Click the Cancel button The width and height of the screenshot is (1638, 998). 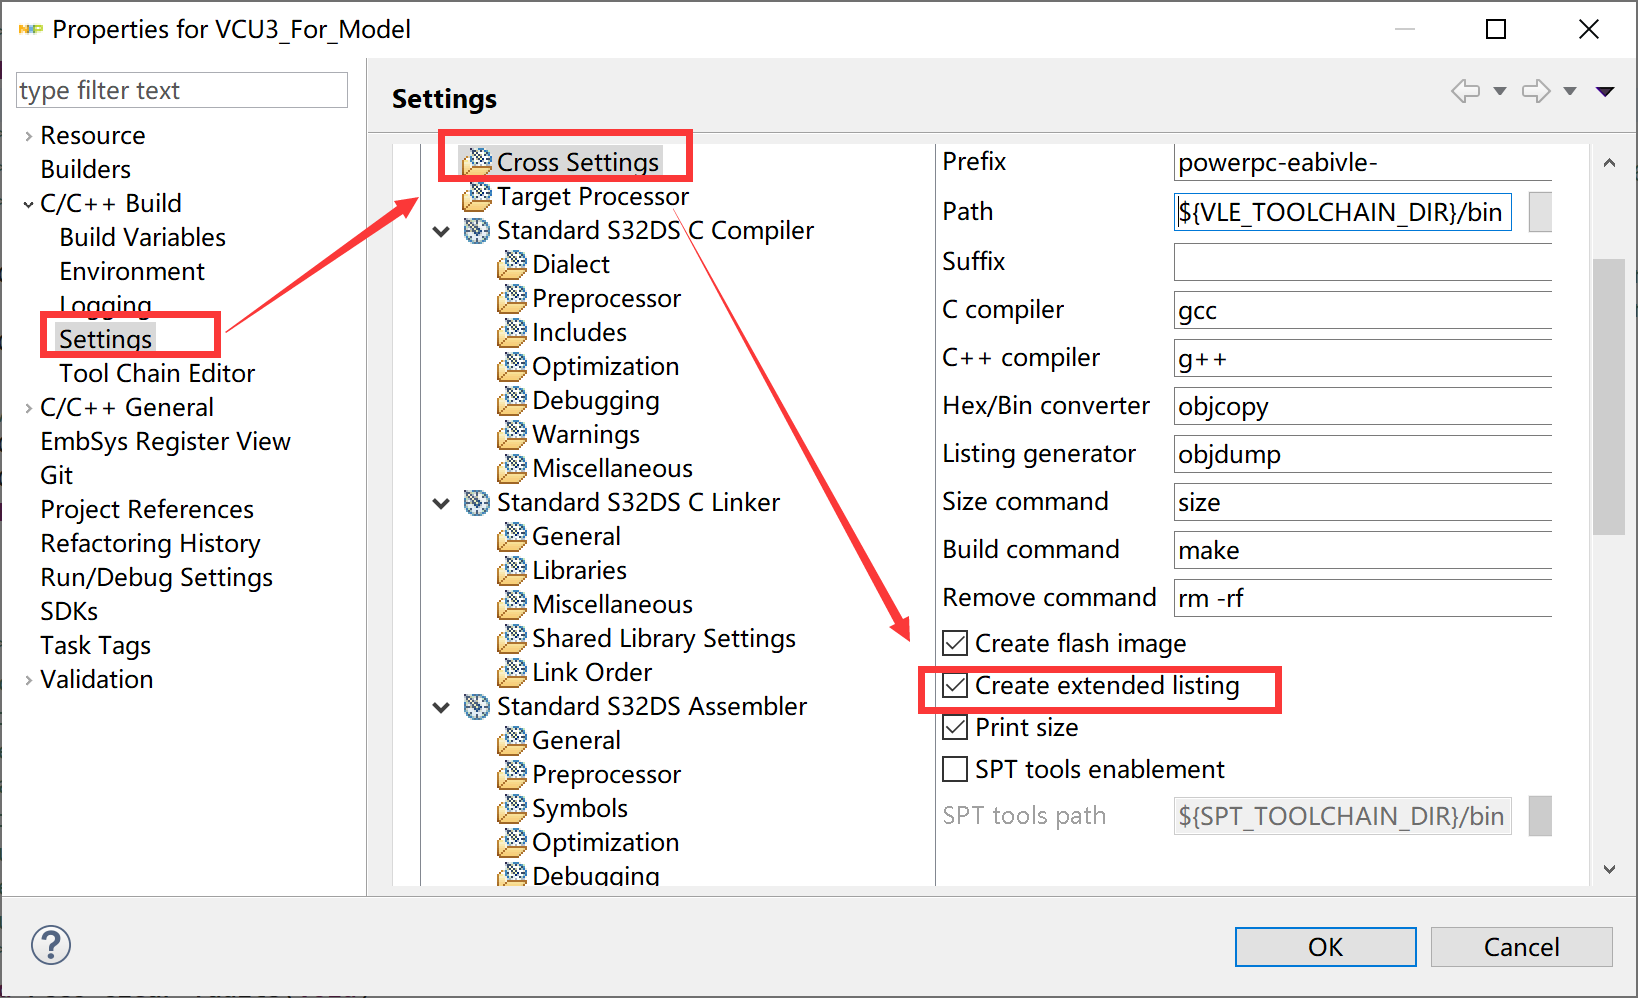(1521, 946)
